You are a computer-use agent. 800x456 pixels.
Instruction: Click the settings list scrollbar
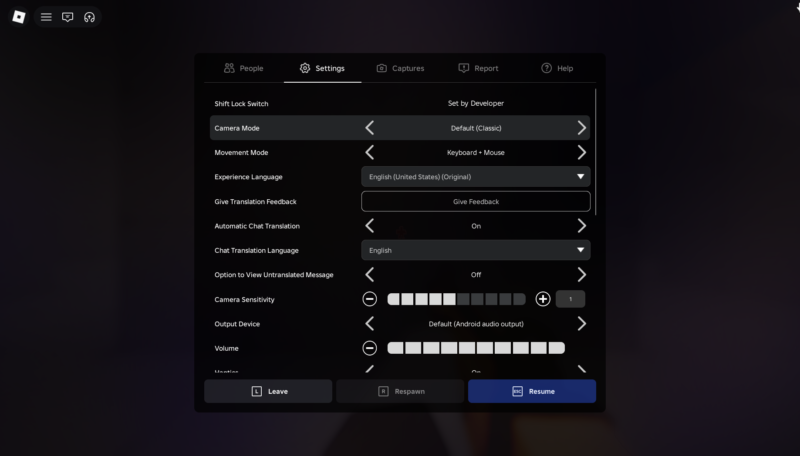pyautogui.click(x=595, y=152)
